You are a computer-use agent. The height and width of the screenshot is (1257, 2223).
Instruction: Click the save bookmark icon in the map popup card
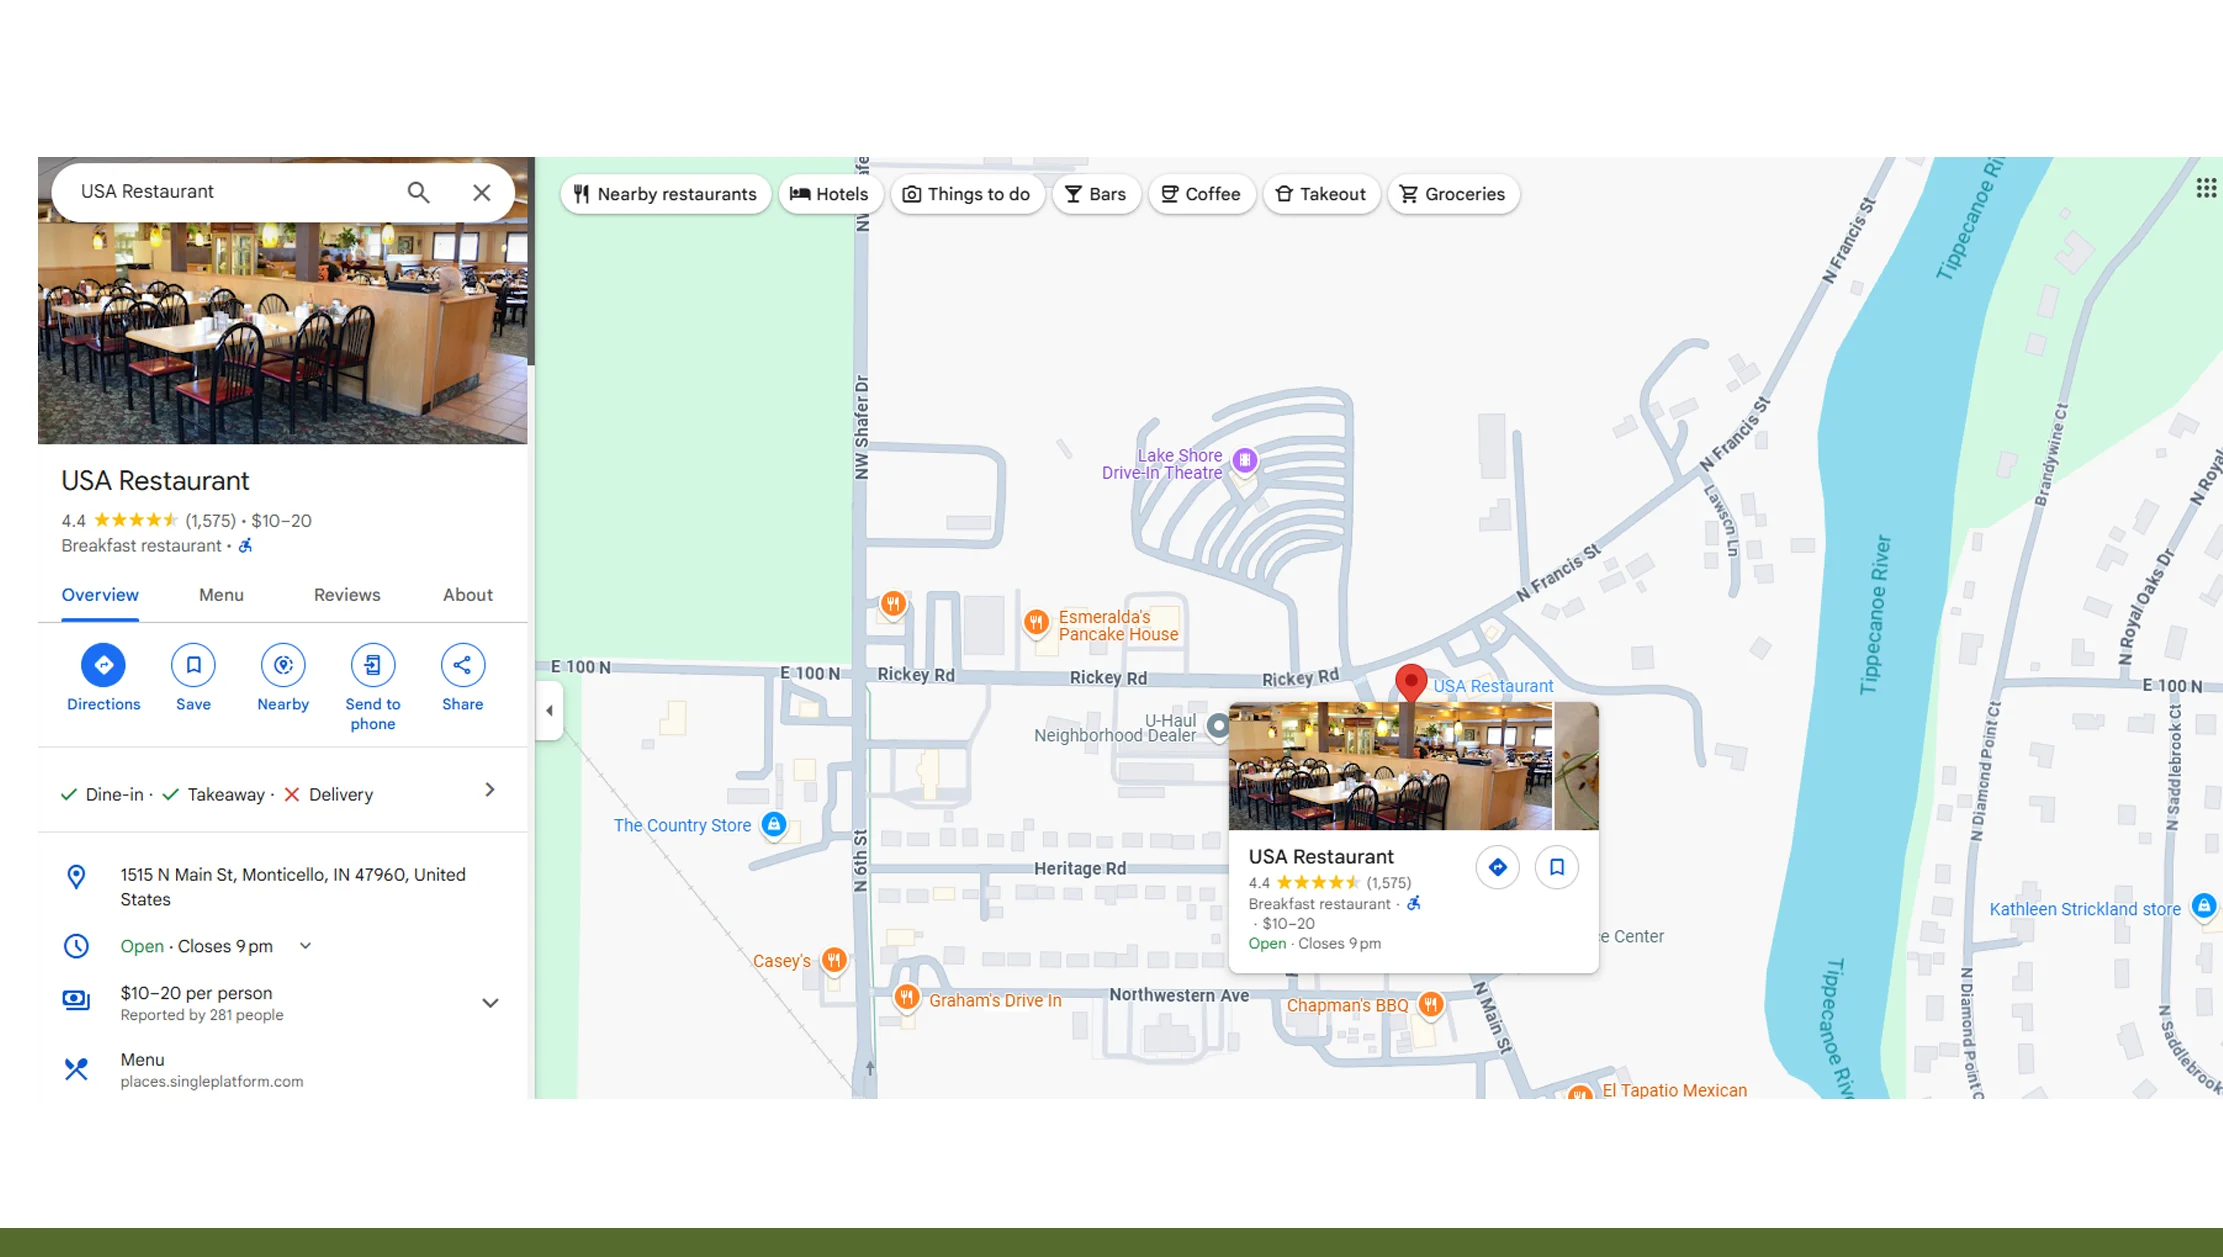tap(1557, 867)
